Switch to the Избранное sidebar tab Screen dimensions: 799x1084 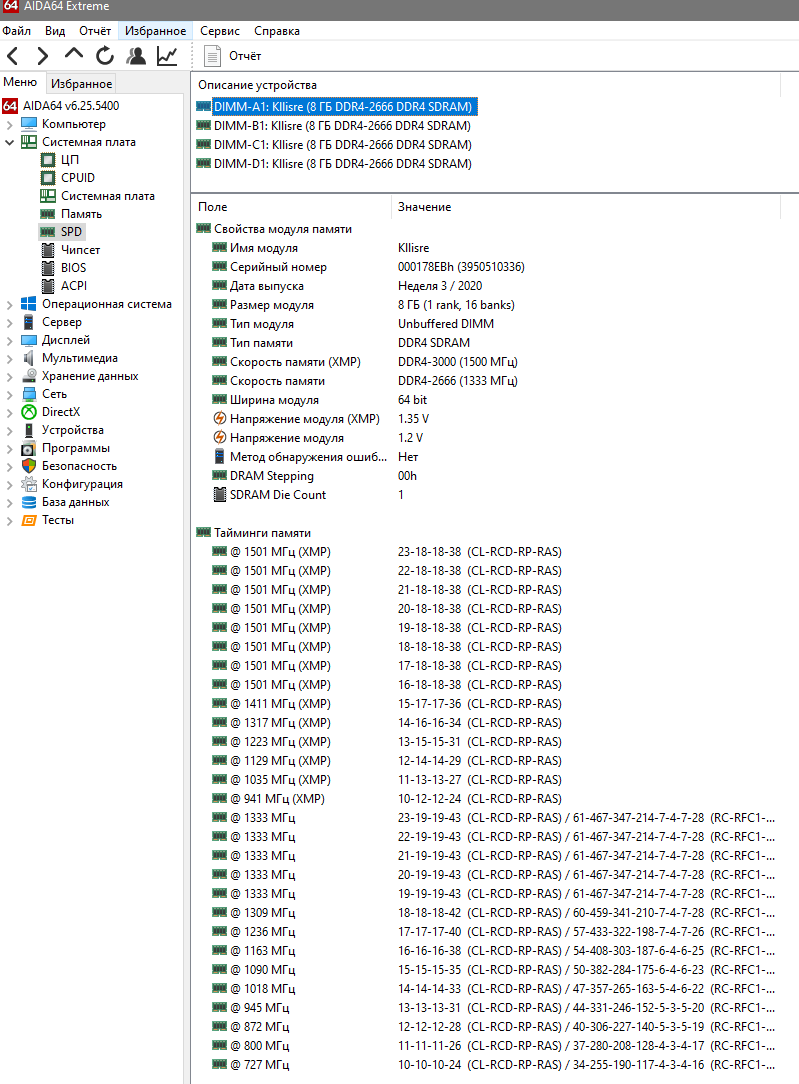click(82, 84)
